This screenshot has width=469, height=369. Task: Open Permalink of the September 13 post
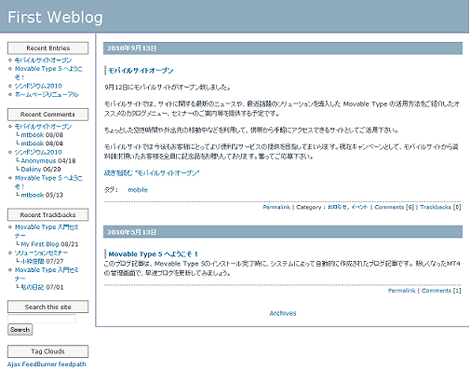(x=276, y=207)
